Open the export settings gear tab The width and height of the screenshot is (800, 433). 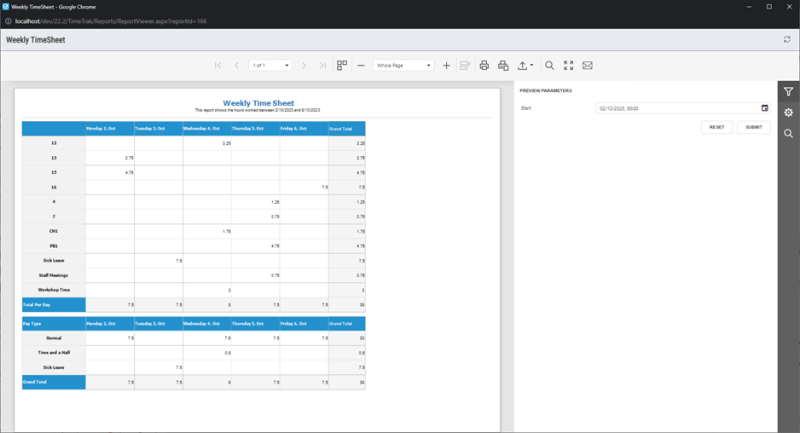tap(789, 113)
